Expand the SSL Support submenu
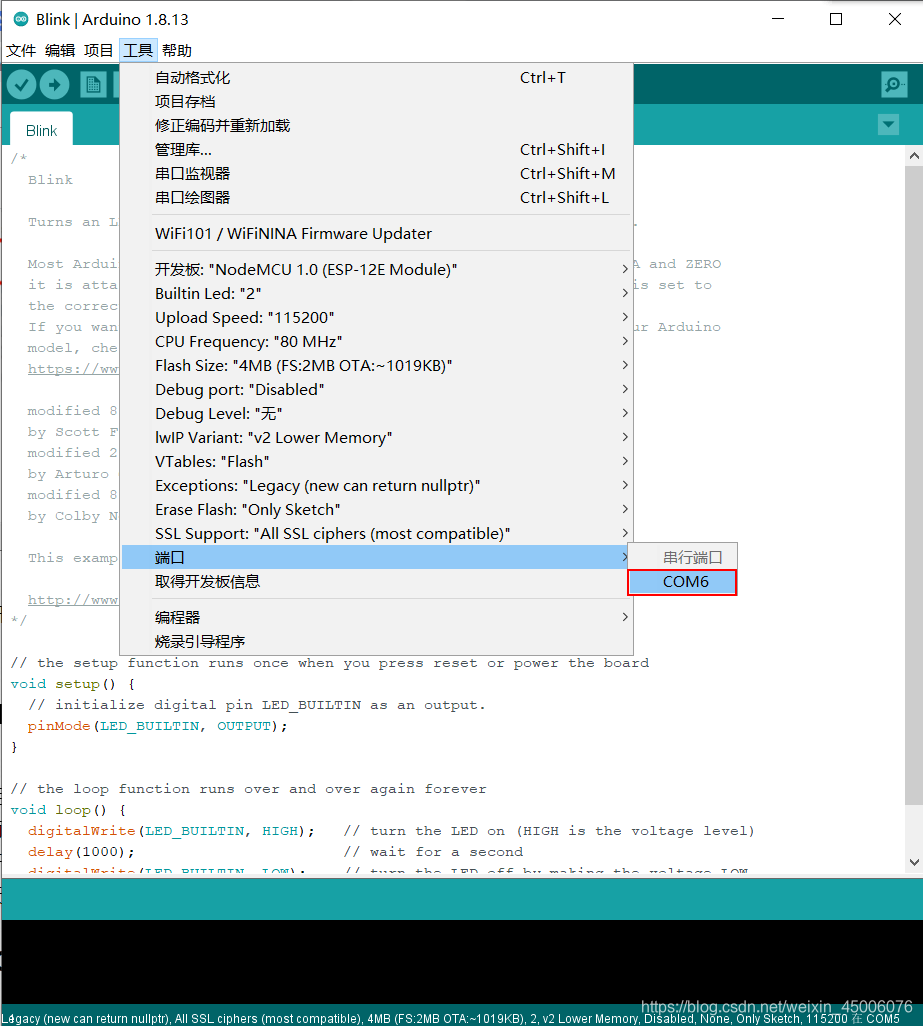 coord(376,533)
